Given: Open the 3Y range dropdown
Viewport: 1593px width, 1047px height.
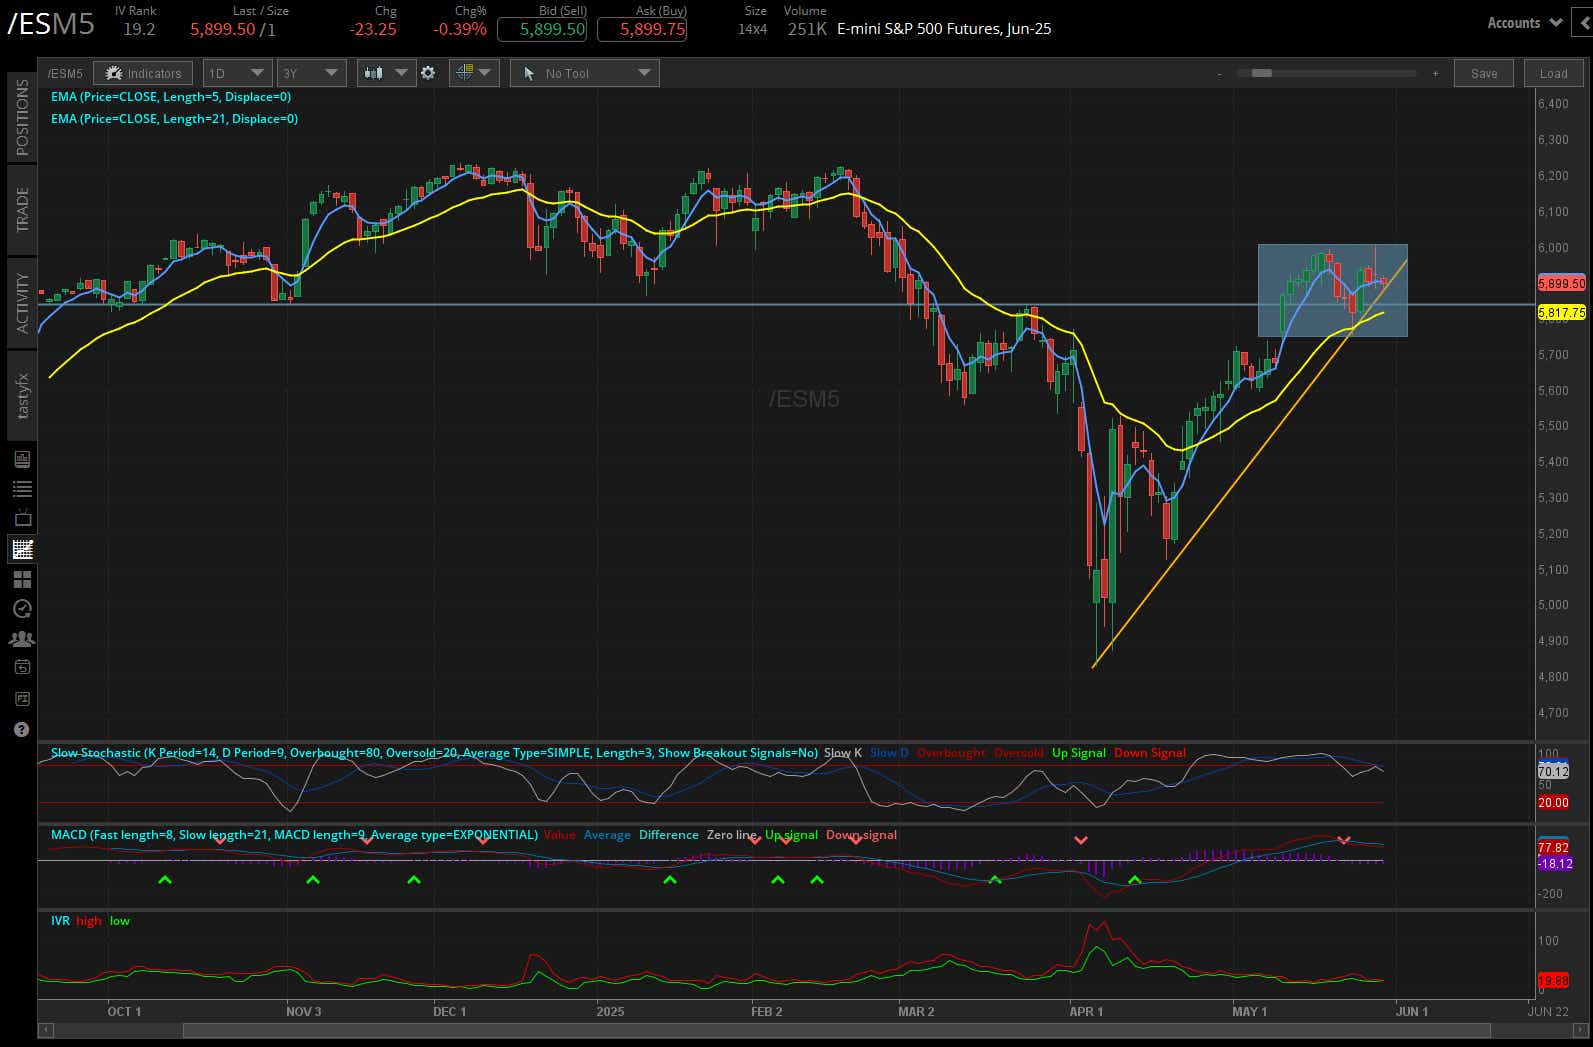Looking at the screenshot, I should click(311, 73).
